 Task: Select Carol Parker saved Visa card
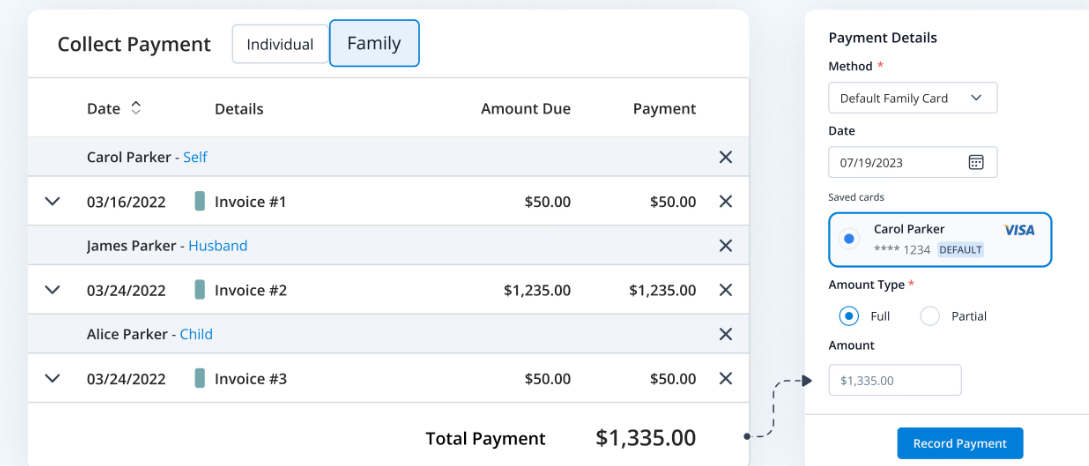click(849, 239)
